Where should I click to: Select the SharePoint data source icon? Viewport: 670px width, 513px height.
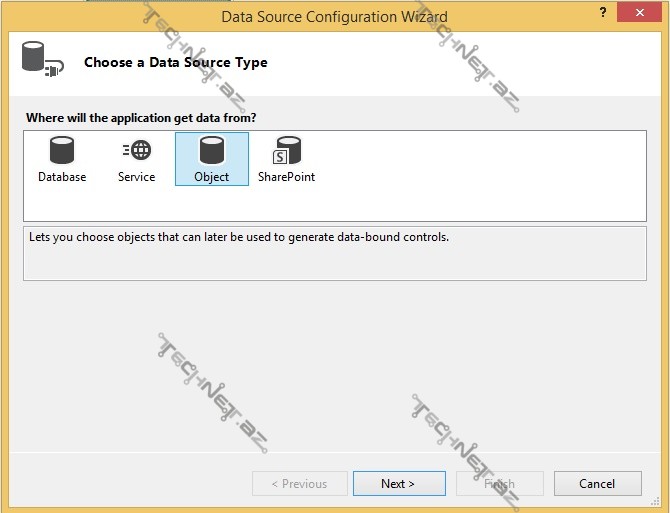286,151
